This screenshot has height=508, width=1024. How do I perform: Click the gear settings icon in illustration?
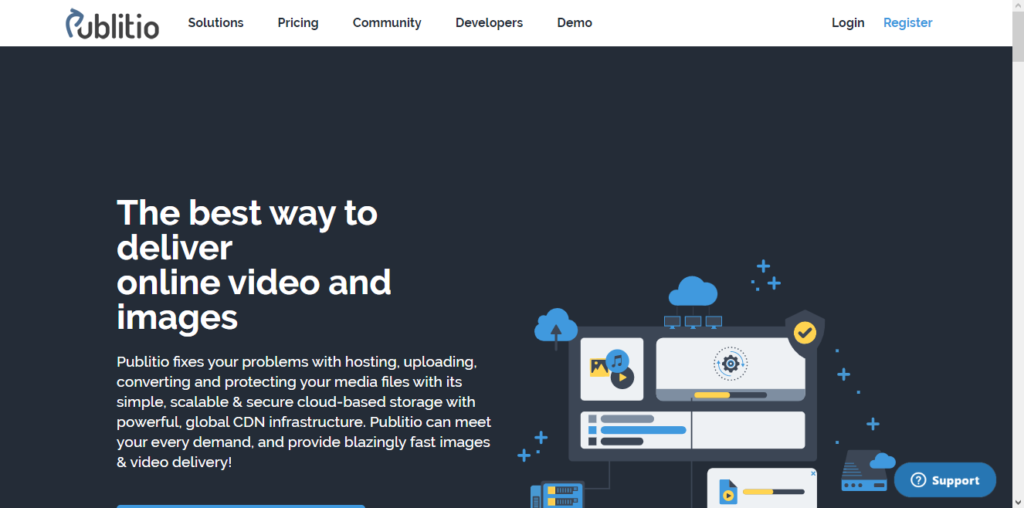coord(730,364)
